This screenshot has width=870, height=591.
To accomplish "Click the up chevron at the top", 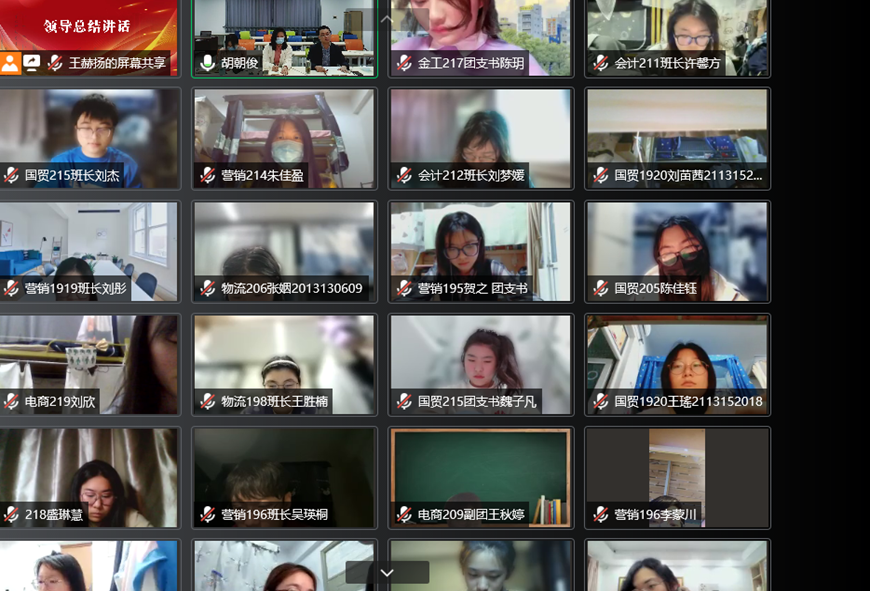I will click(x=387, y=19).
